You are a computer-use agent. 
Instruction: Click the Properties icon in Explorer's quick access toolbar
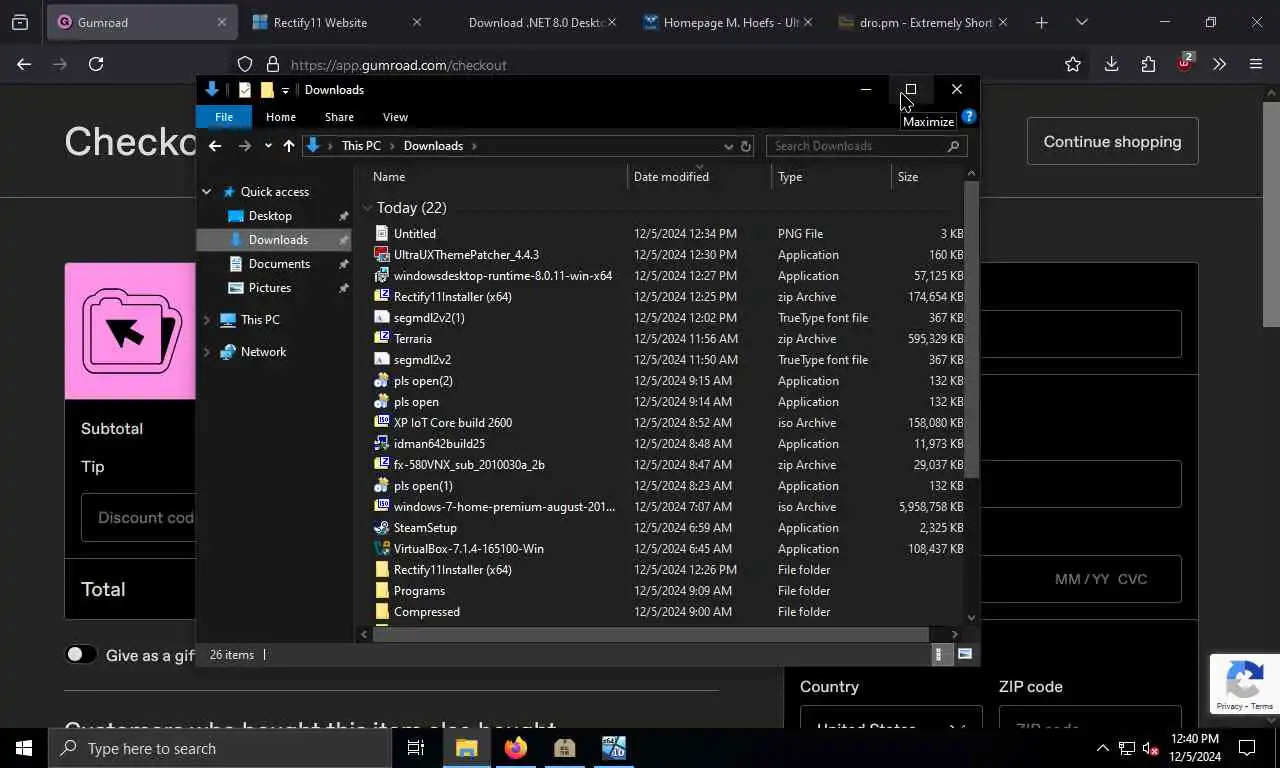245,90
